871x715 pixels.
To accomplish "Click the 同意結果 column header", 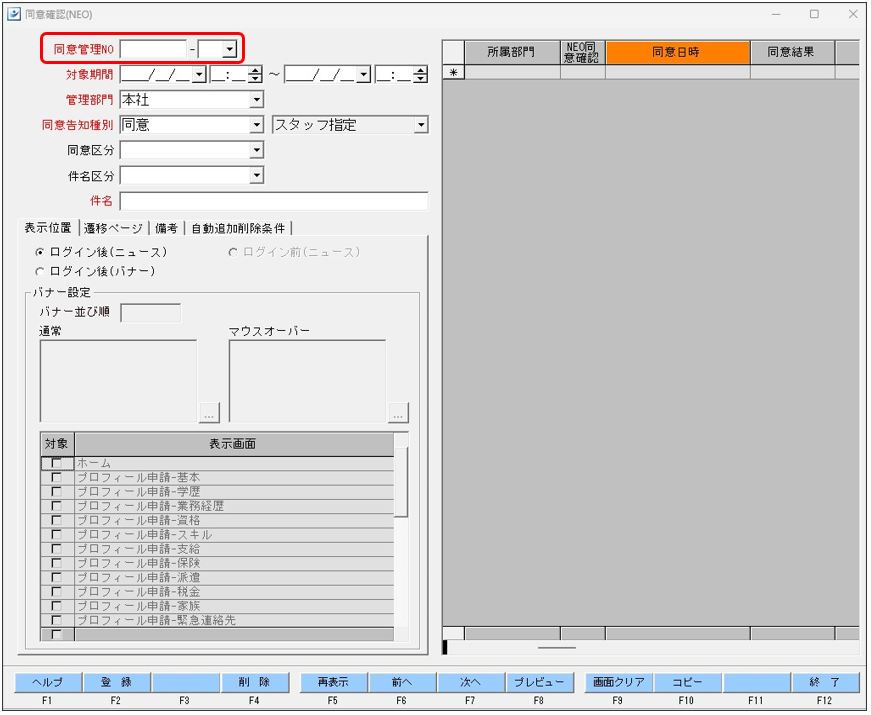I will (x=792, y=53).
